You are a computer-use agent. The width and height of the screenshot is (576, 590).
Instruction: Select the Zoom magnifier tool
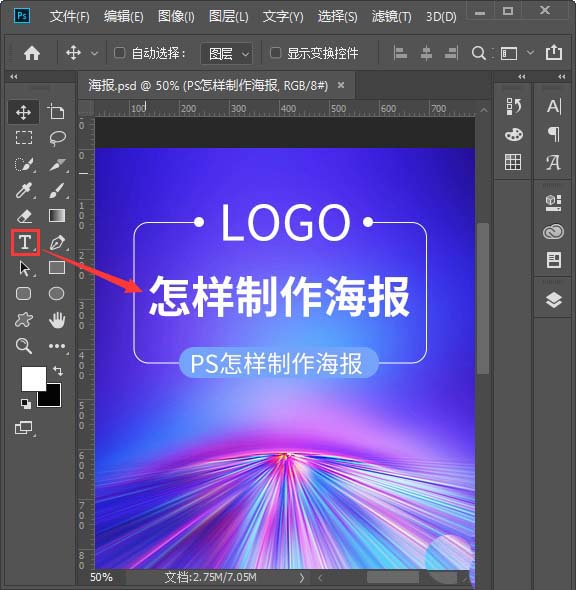pos(24,346)
